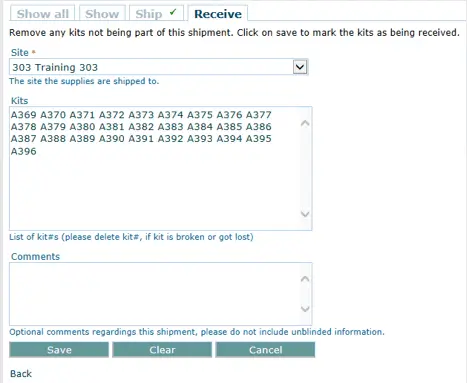Click the Comments field label
The image size is (467, 383).
click(x=35, y=257)
